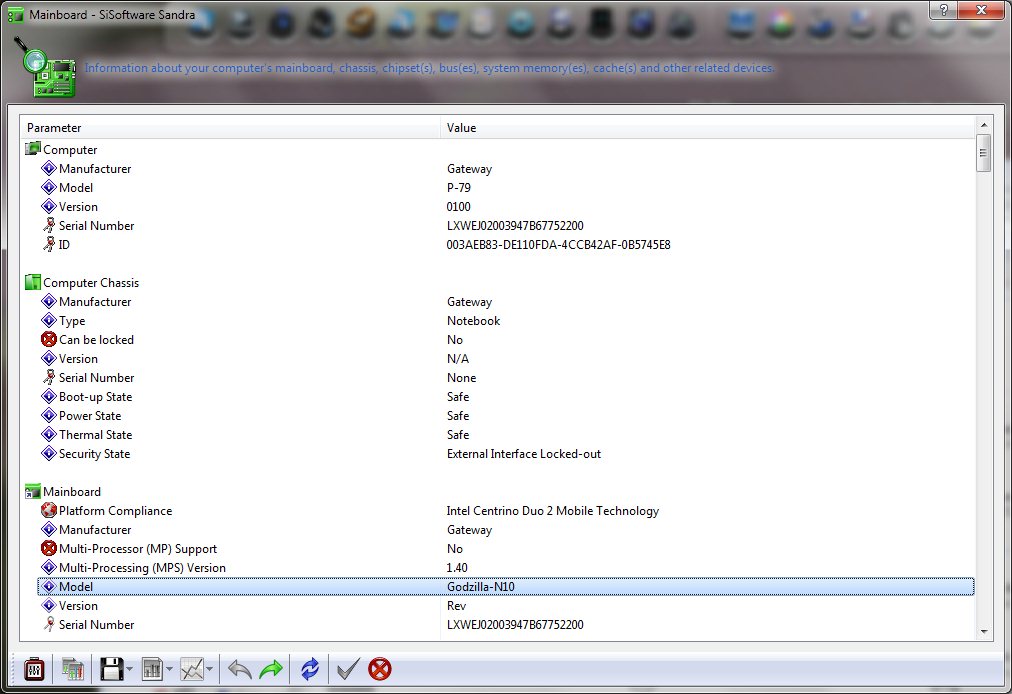This screenshot has height=694, width=1012.
Task: Click the Multi-Processing (MPS) Version row label
Action: [142, 567]
